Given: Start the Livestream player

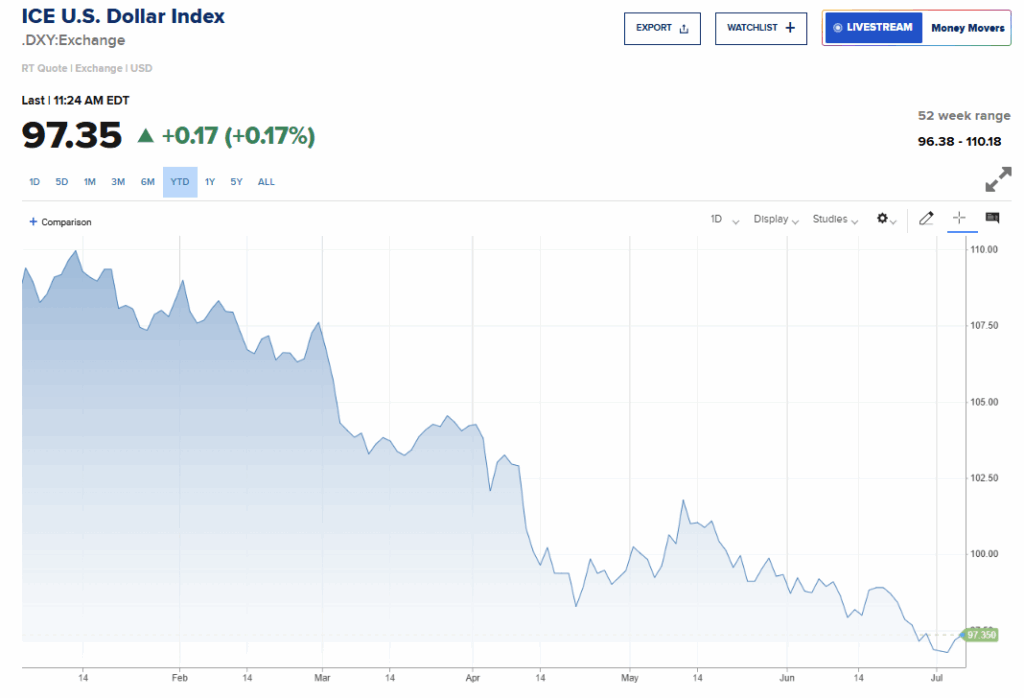Looking at the screenshot, I should click(873, 28).
